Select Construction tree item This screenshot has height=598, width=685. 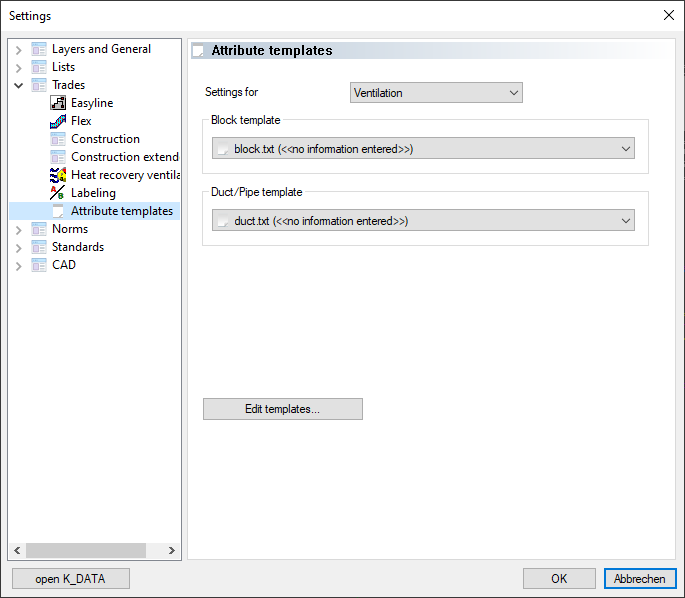click(x=105, y=139)
